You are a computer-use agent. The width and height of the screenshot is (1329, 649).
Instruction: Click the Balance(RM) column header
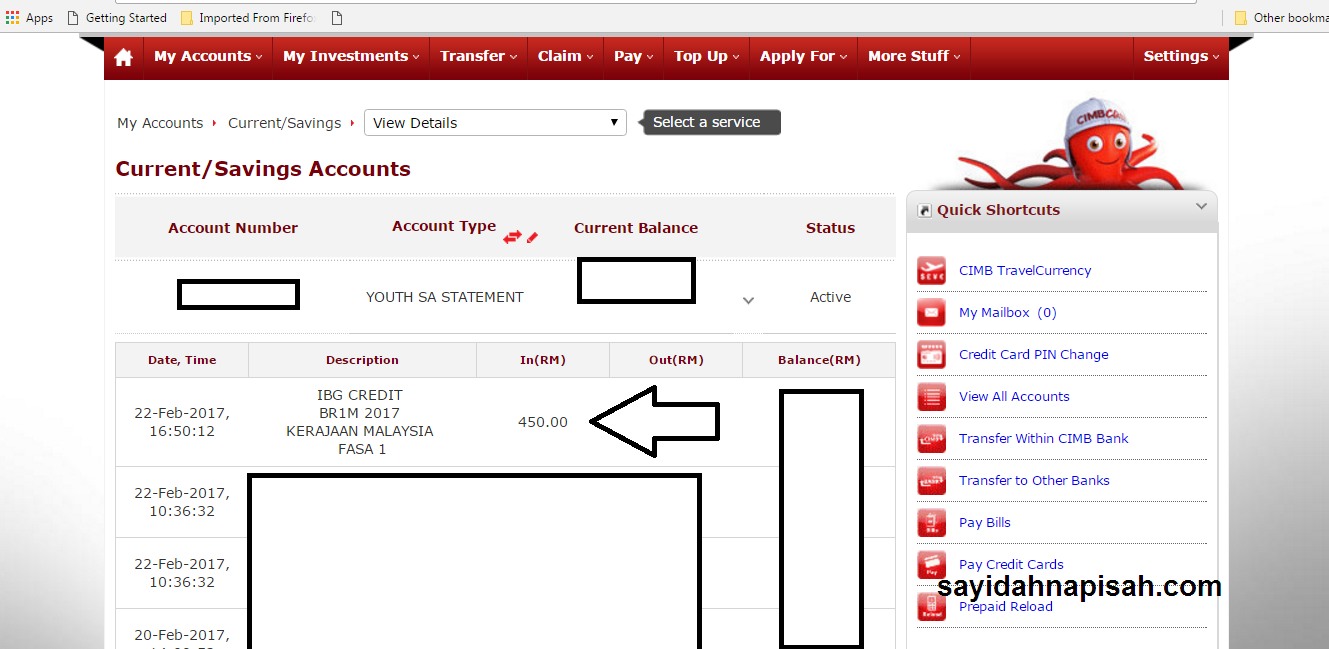[819, 360]
